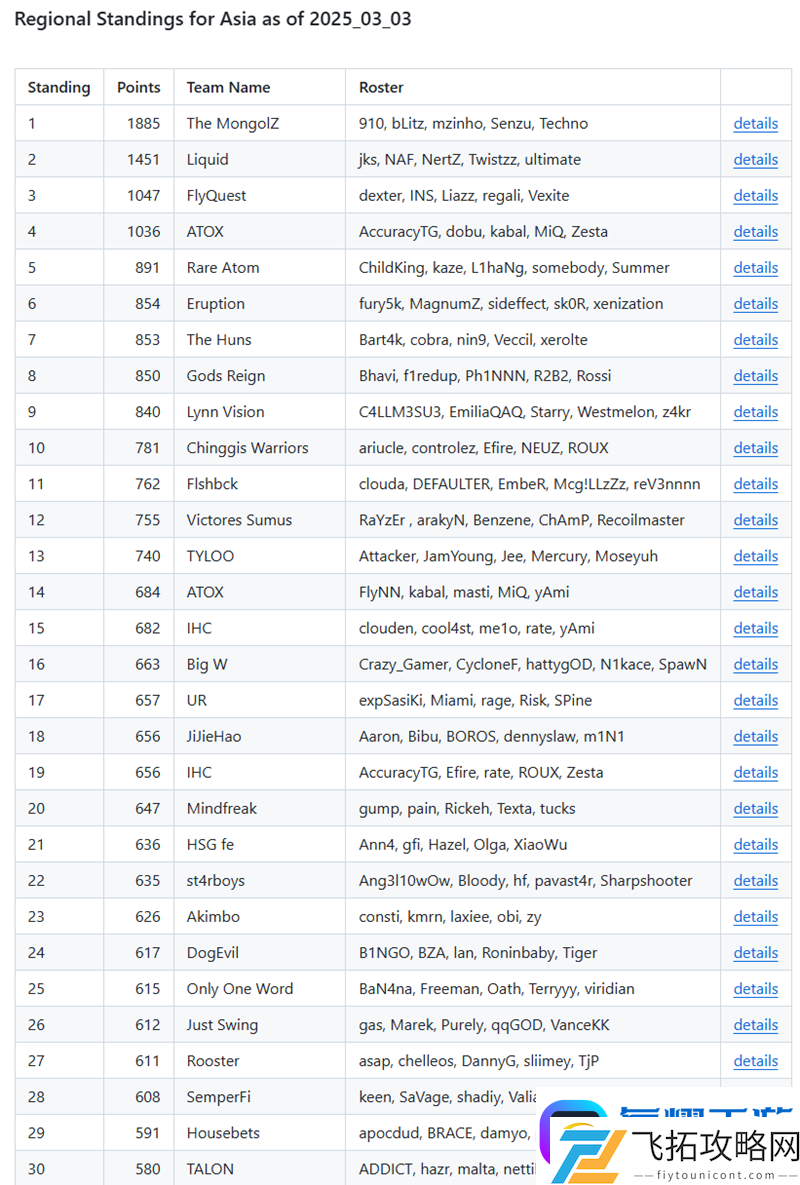The width and height of the screenshot is (800, 1185).
Task: Open the details link for Liquid
Action: point(755,159)
